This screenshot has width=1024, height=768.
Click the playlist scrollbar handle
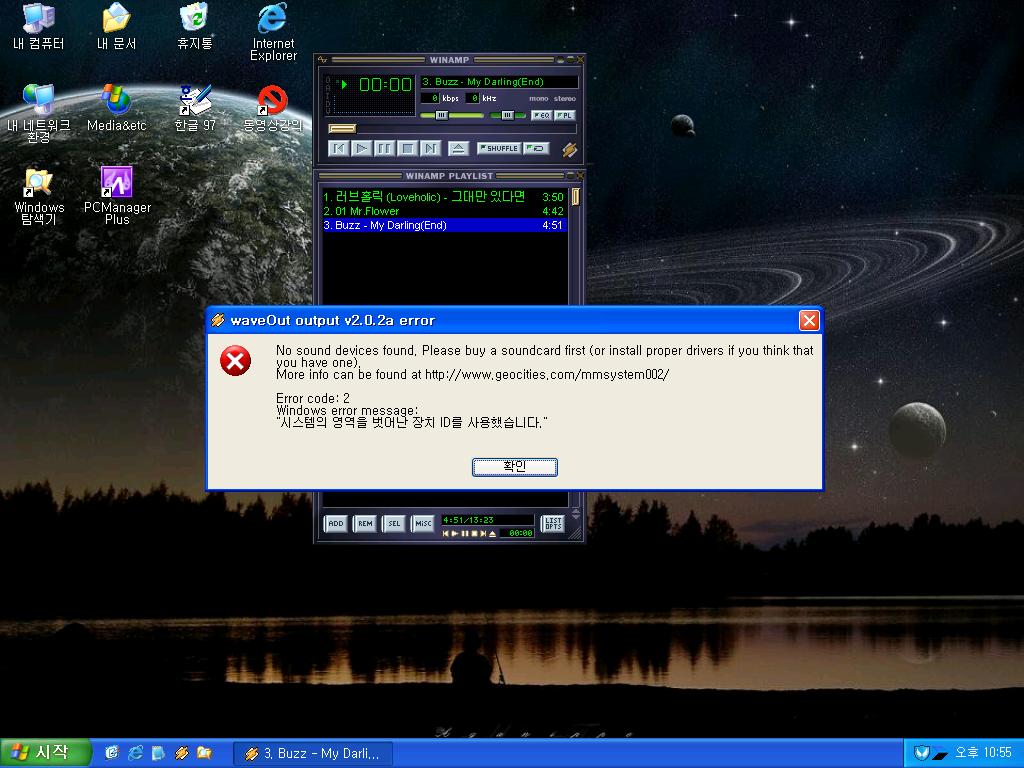coord(575,197)
